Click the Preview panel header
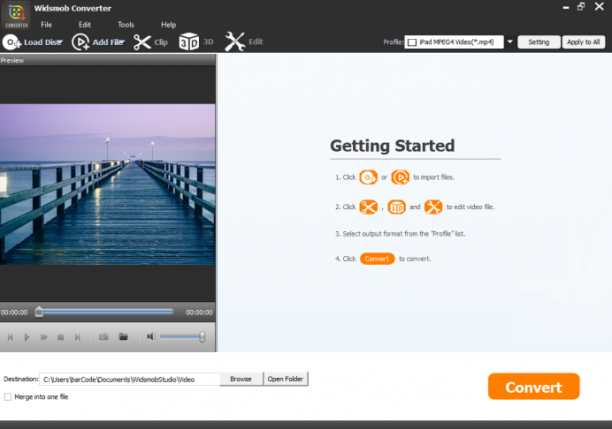612x429 pixels. [x=108, y=61]
